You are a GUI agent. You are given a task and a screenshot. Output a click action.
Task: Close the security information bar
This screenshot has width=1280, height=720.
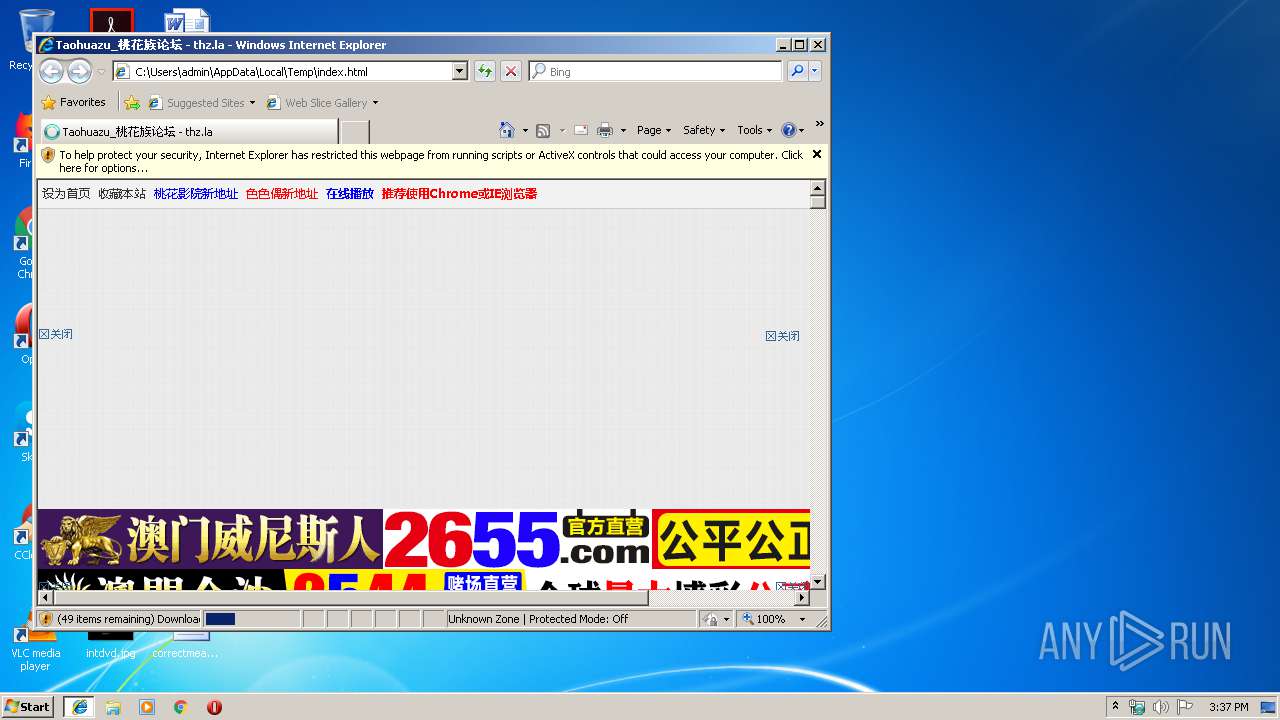[817, 154]
